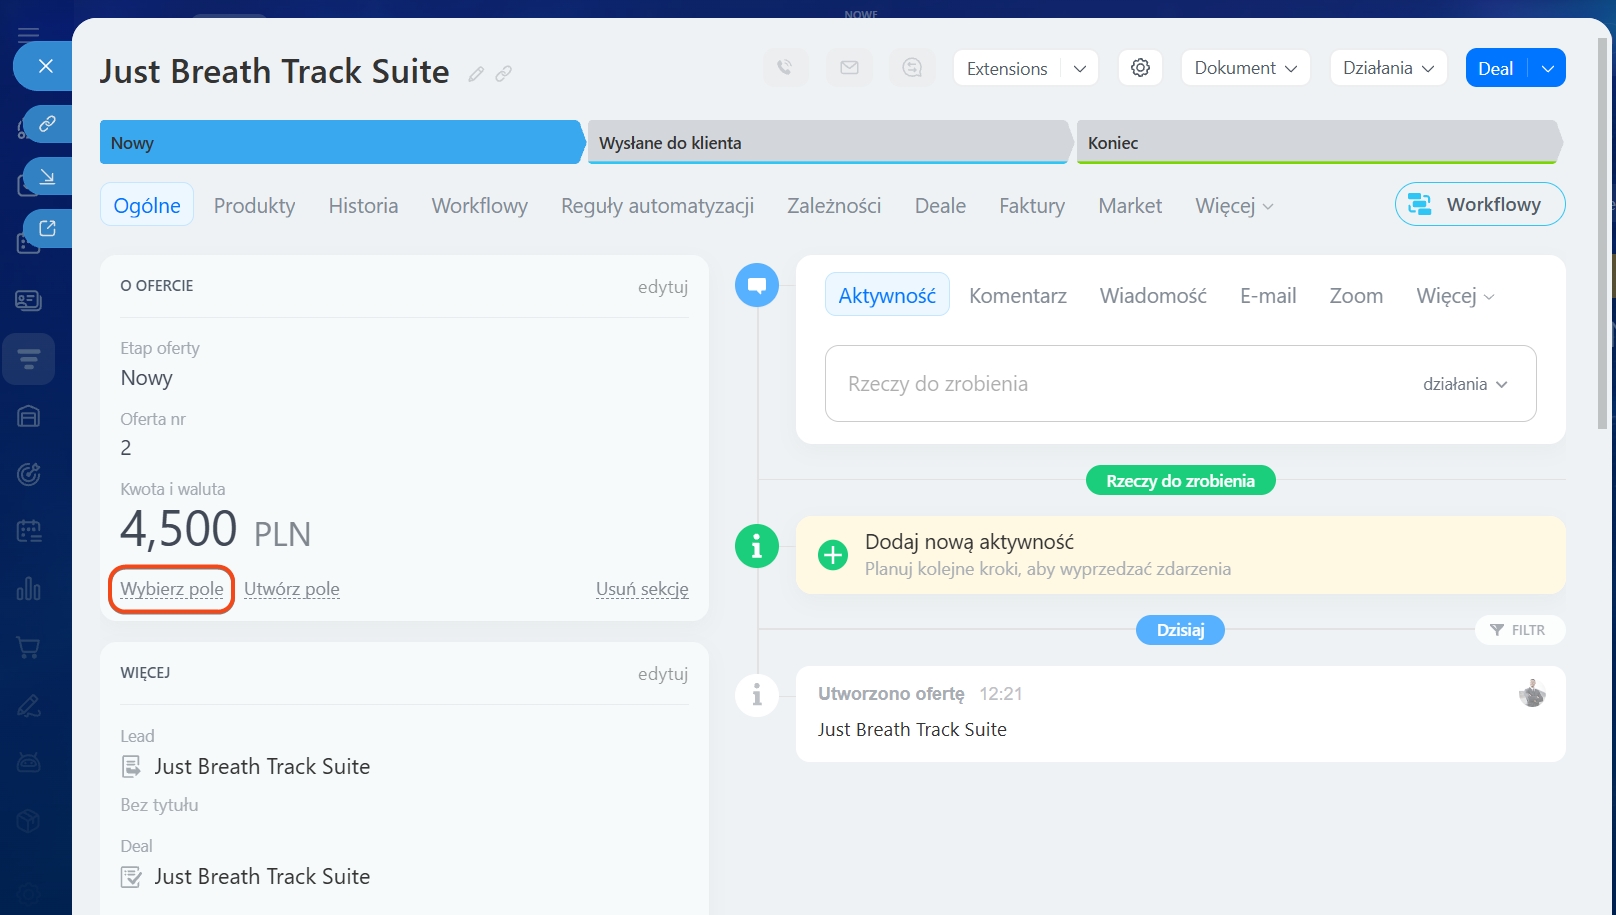Close the slider with the X button
Image resolution: width=1616 pixels, height=915 pixels.
[45, 66]
